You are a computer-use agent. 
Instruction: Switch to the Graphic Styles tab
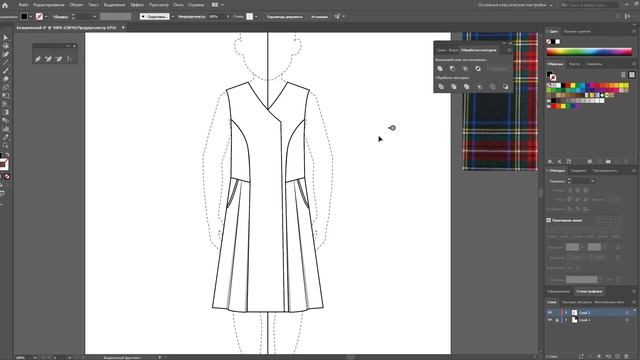(x=589, y=291)
